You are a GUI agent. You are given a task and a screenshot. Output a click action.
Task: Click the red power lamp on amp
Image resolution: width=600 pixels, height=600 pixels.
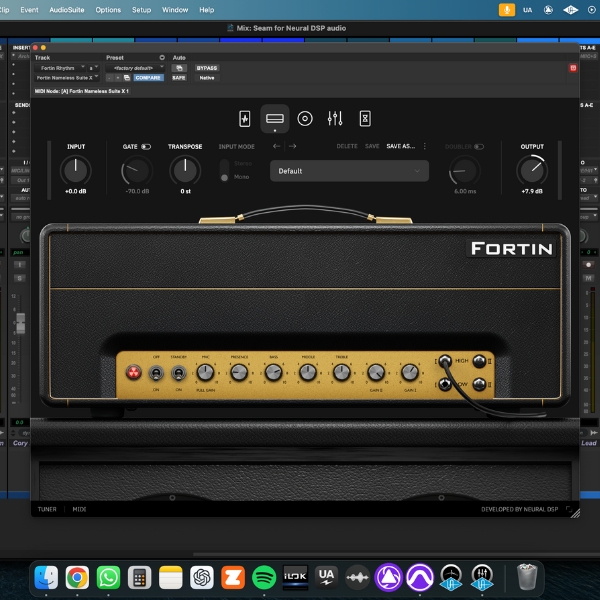click(x=134, y=372)
